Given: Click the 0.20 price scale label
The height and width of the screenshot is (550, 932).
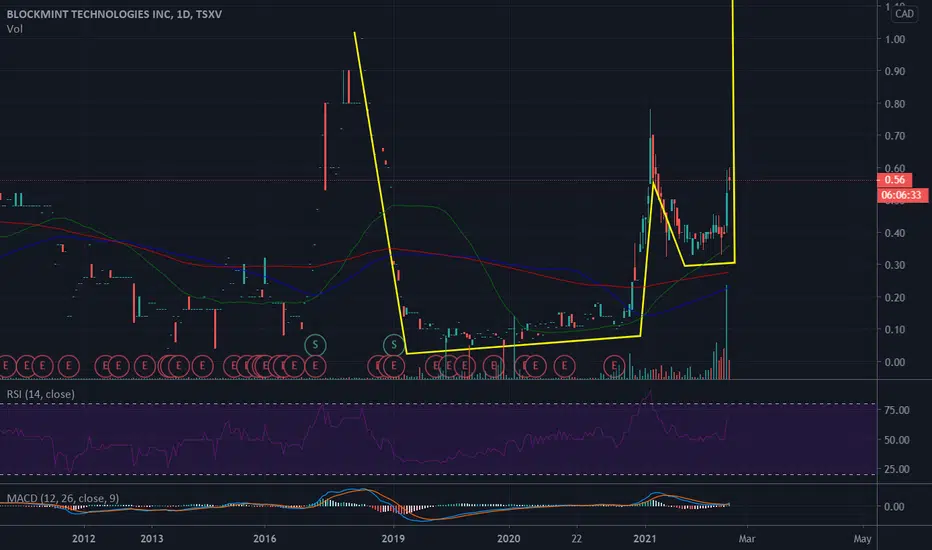Looking at the screenshot, I should (x=895, y=298).
